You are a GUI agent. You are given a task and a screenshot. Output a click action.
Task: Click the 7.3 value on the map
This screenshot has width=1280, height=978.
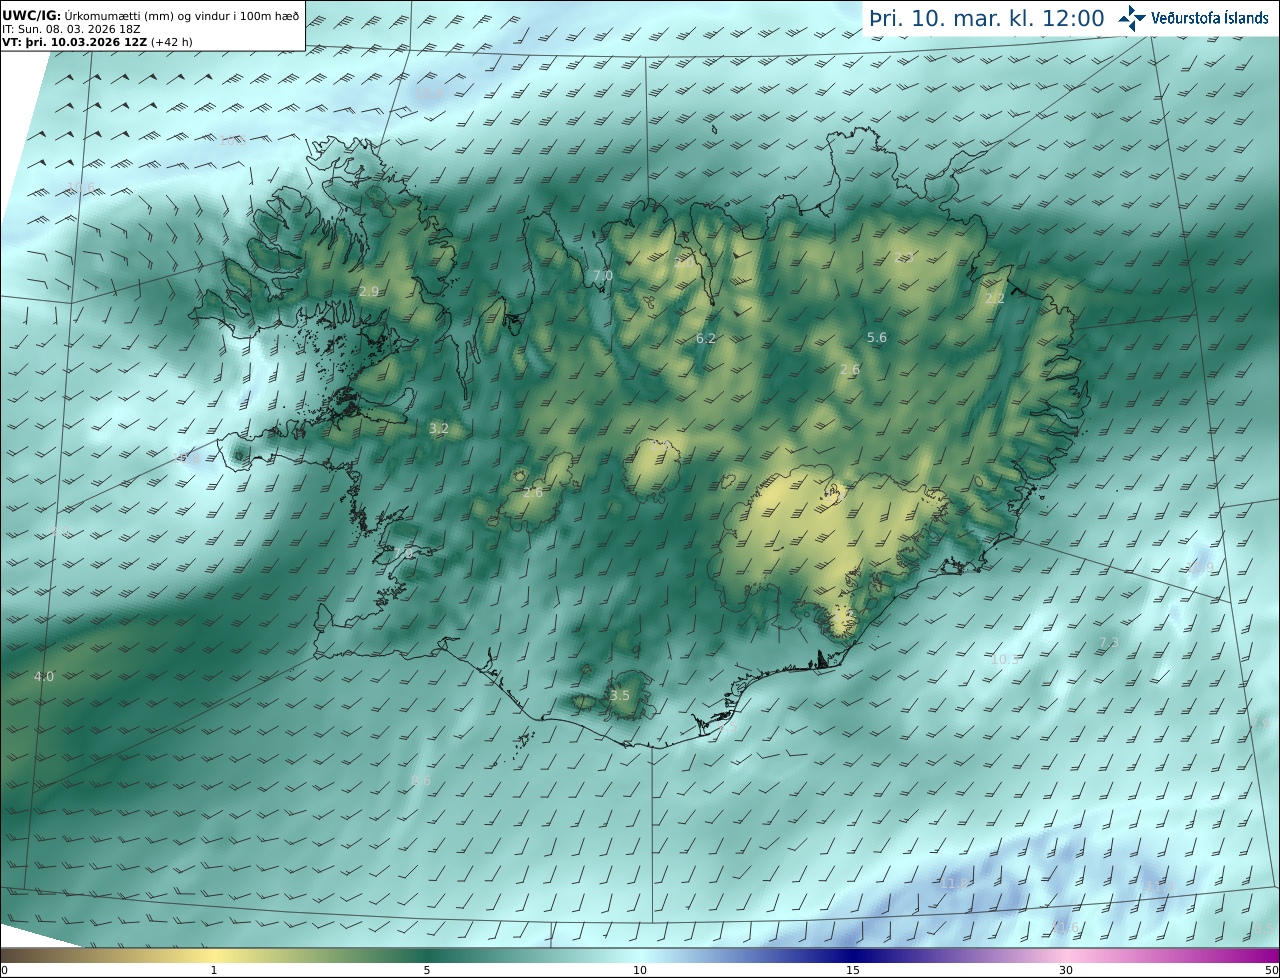click(x=1108, y=643)
